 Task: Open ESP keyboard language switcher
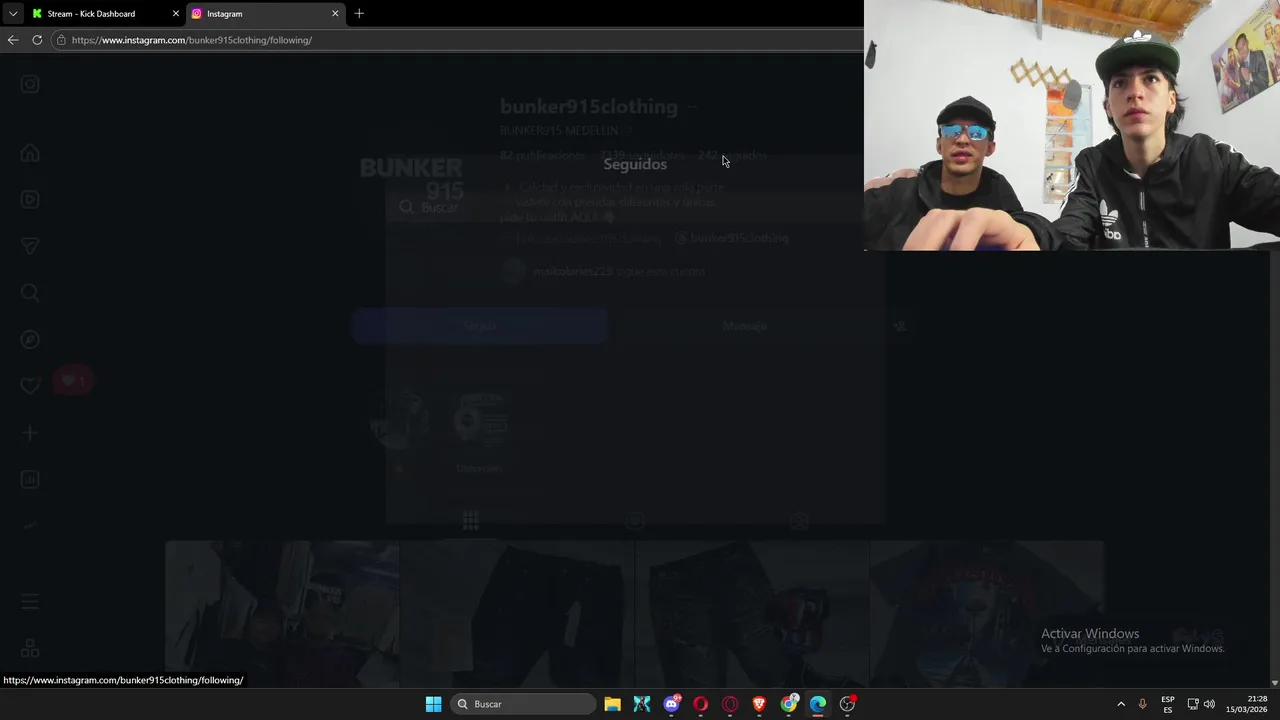[x=1167, y=704]
